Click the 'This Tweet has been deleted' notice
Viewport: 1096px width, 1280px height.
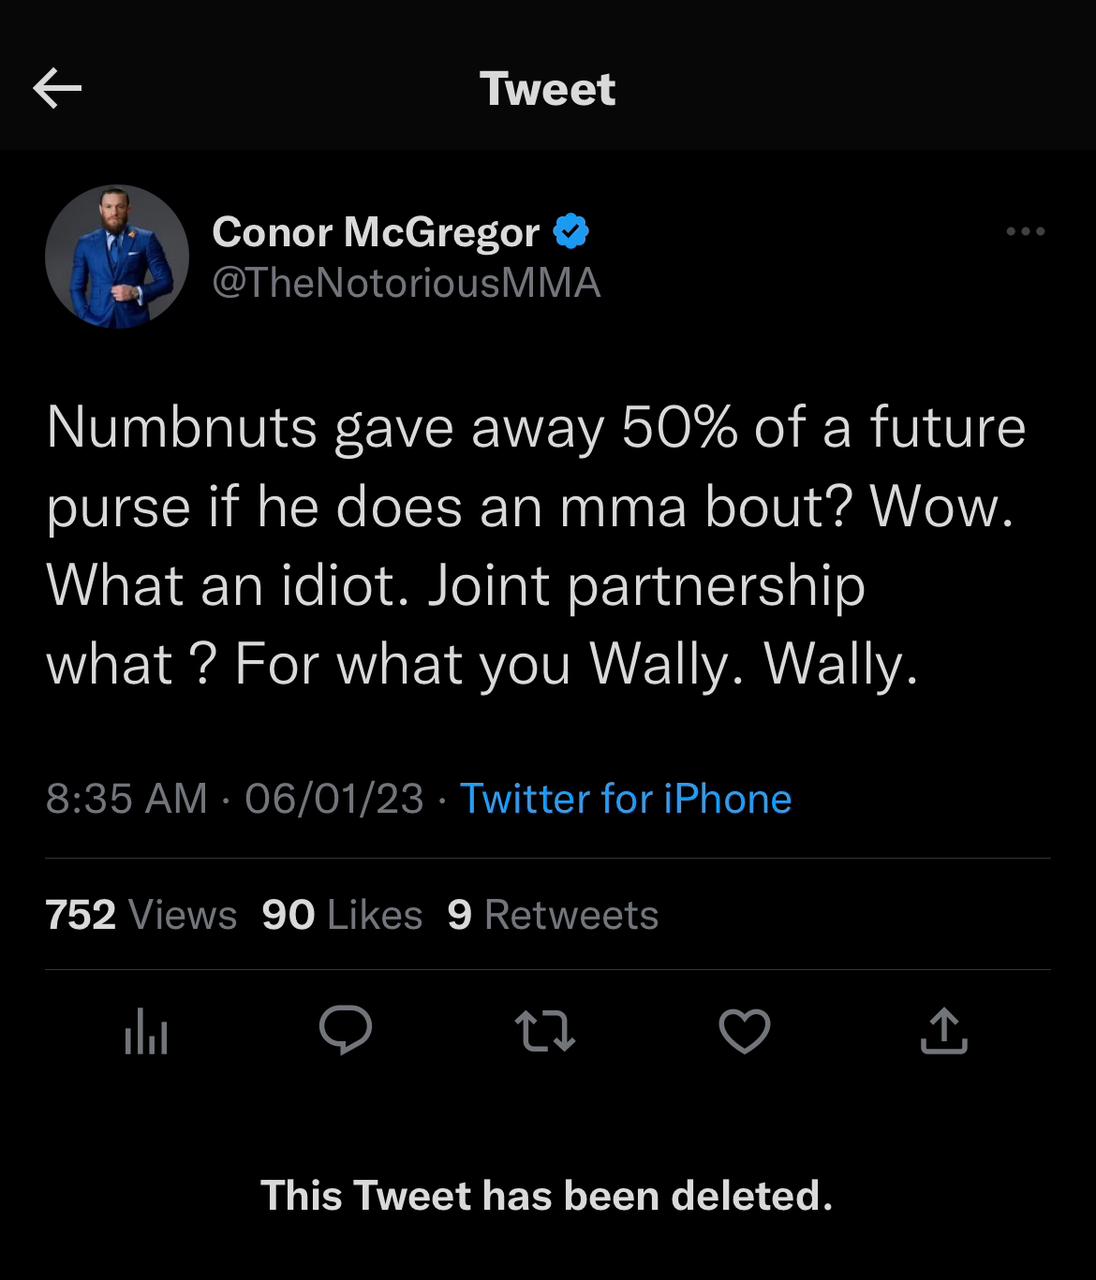coord(546,1196)
